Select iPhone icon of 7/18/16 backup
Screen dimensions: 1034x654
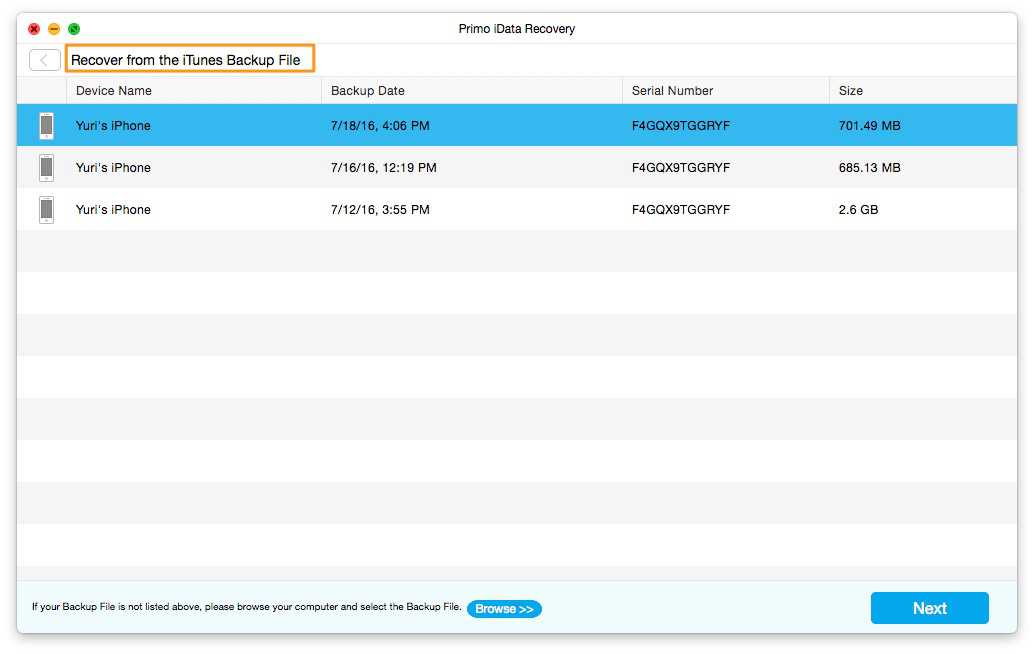46,125
